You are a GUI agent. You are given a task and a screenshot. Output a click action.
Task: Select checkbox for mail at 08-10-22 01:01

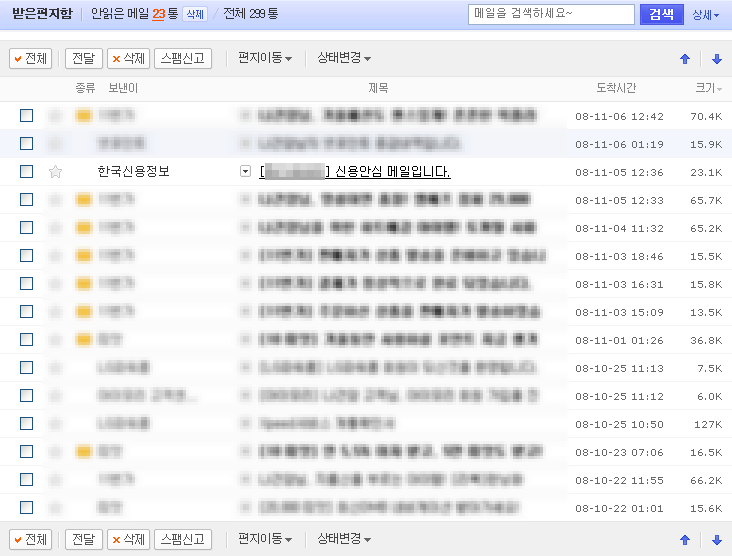pos(27,507)
